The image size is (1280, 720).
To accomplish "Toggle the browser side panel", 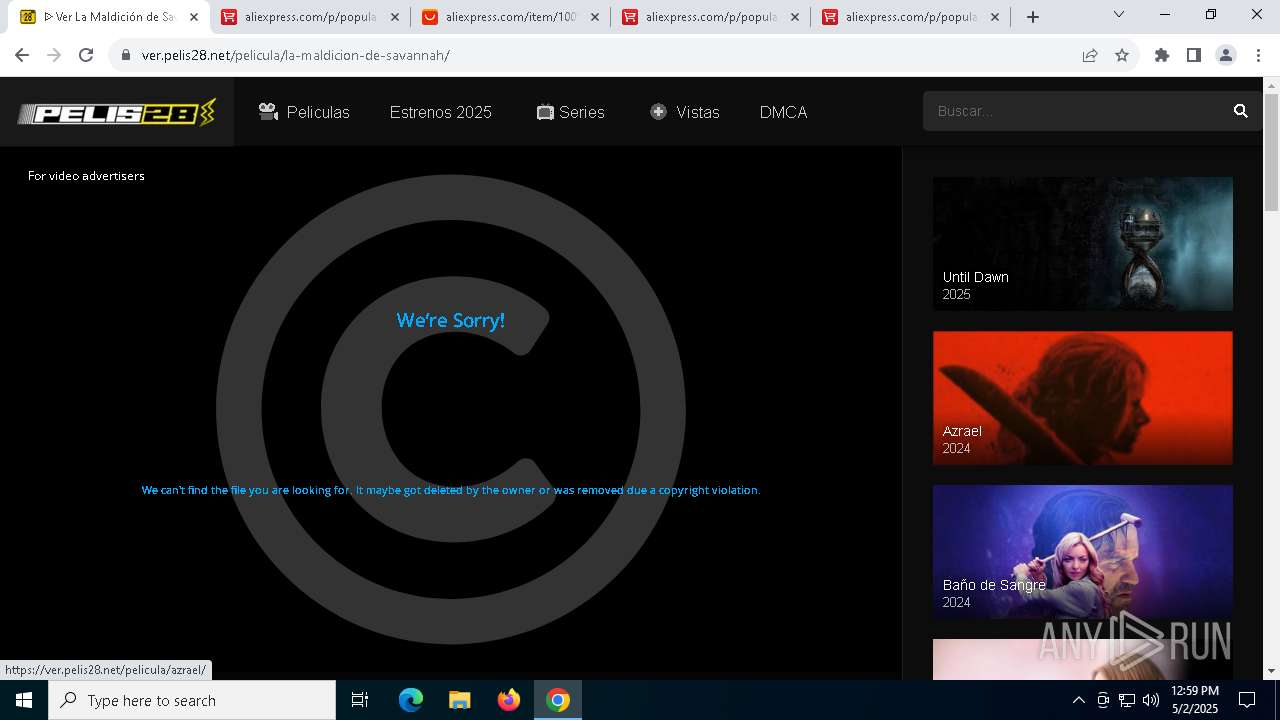I will pyautogui.click(x=1194, y=55).
